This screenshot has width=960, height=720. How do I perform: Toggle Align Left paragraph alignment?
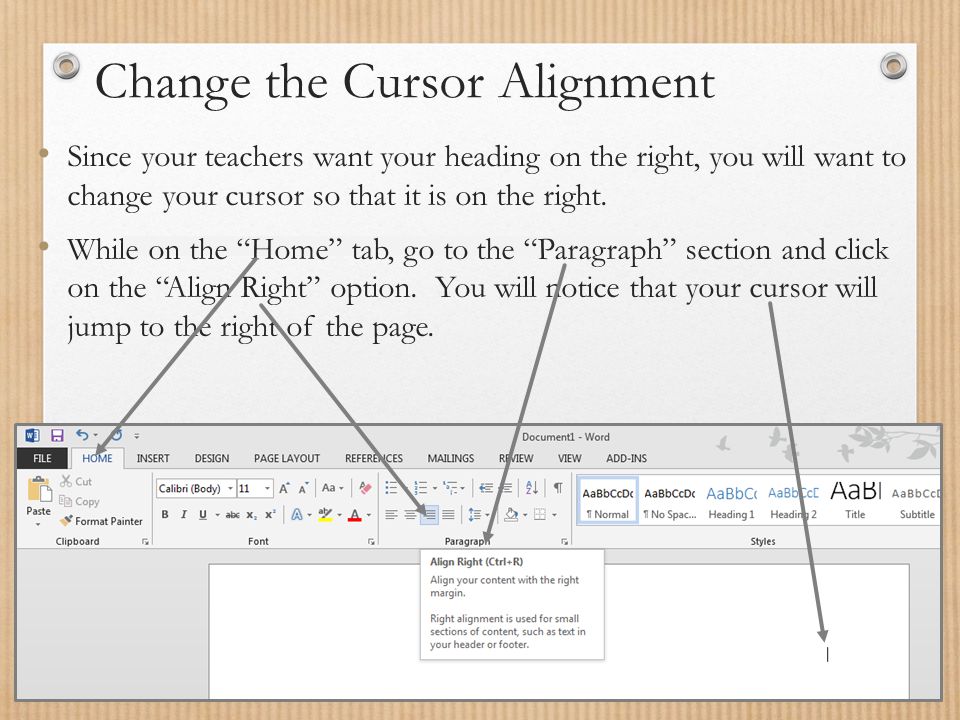pos(391,515)
